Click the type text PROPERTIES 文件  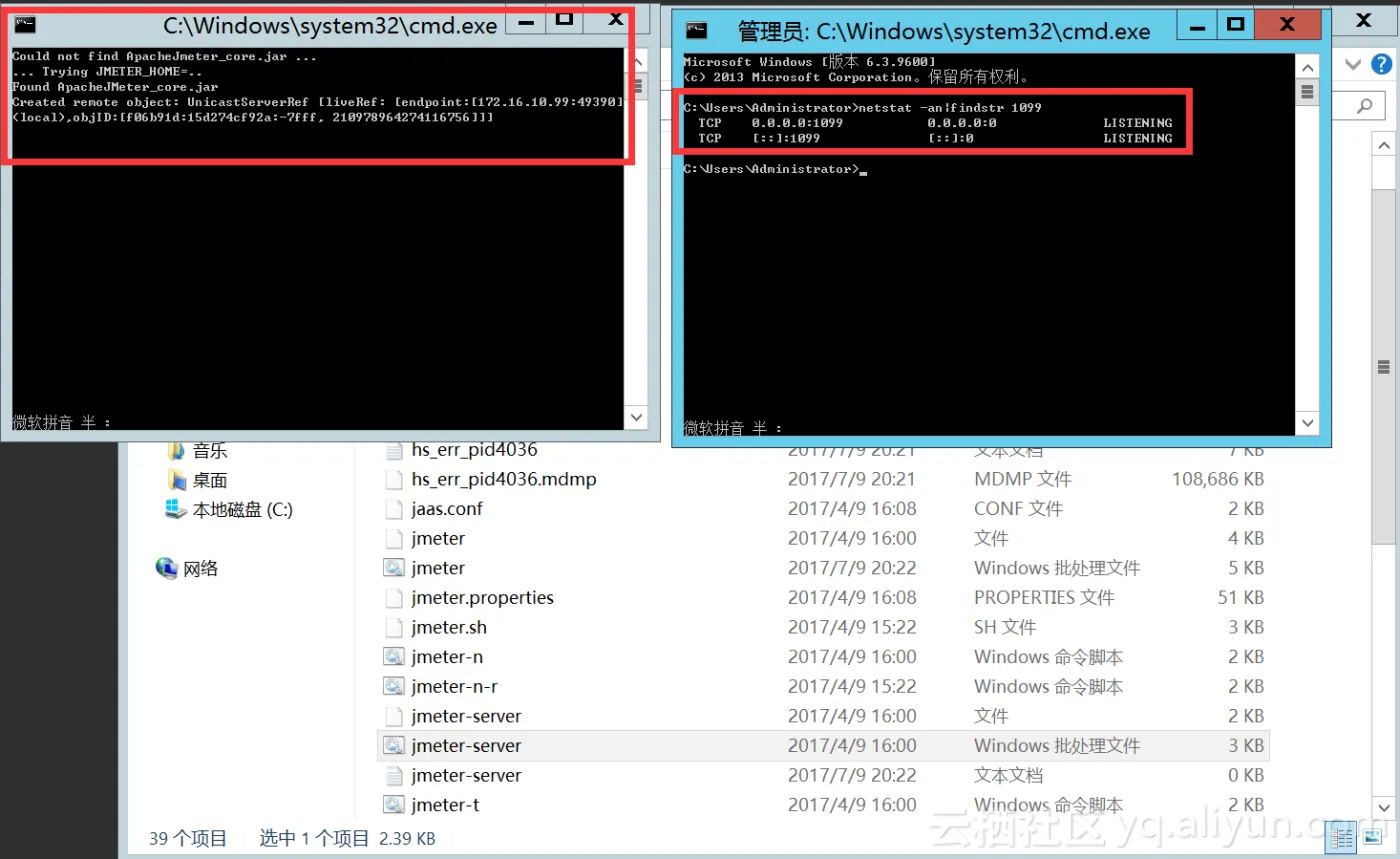[1044, 598]
